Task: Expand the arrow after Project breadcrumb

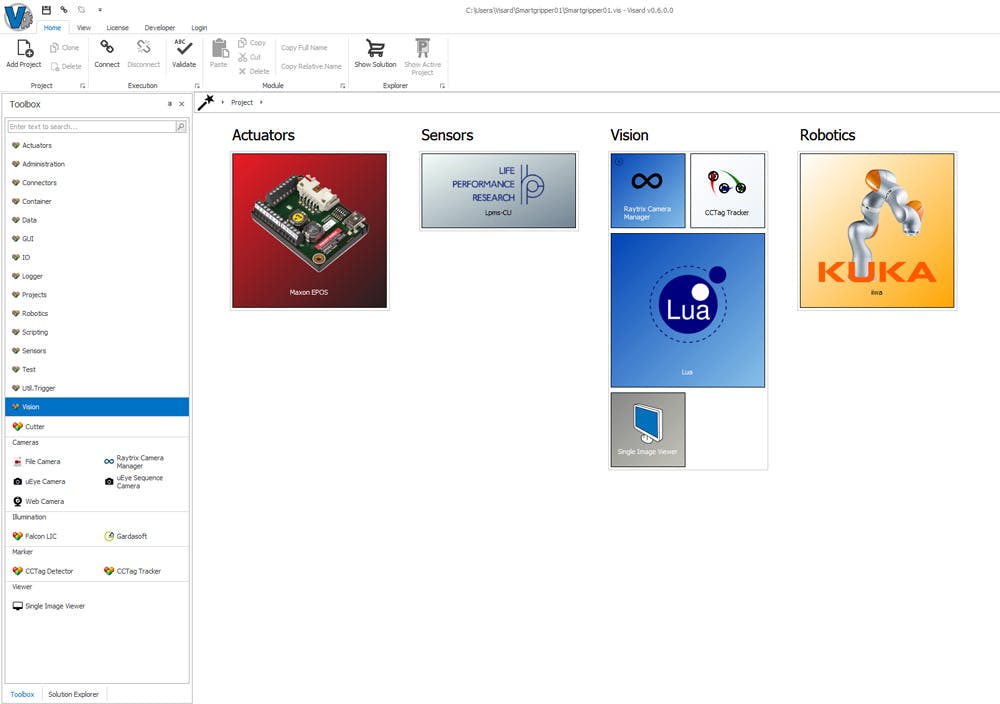Action: (261, 103)
